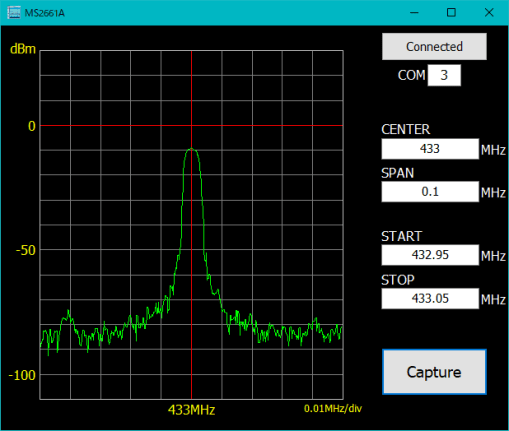
Task: Click the MS2661A app icon in title bar
Action: [x=14, y=13]
